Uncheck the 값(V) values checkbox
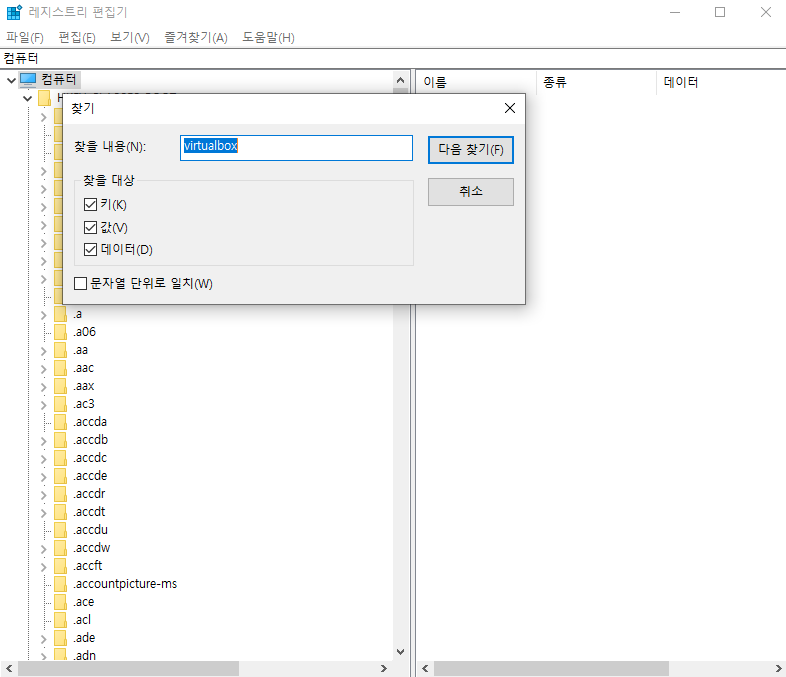786x677 pixels. (x=90, y=228)
